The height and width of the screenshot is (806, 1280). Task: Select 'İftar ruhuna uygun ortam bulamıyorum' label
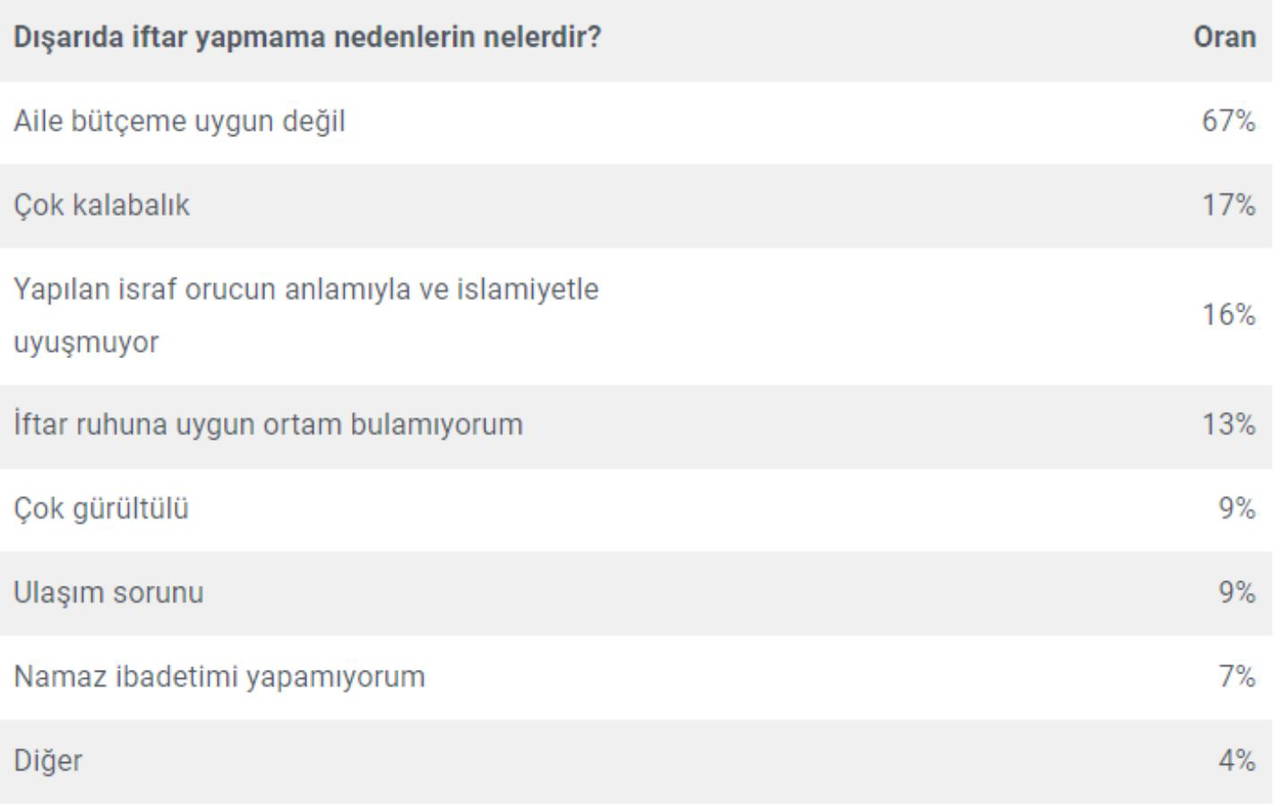(x=268, y=425)
